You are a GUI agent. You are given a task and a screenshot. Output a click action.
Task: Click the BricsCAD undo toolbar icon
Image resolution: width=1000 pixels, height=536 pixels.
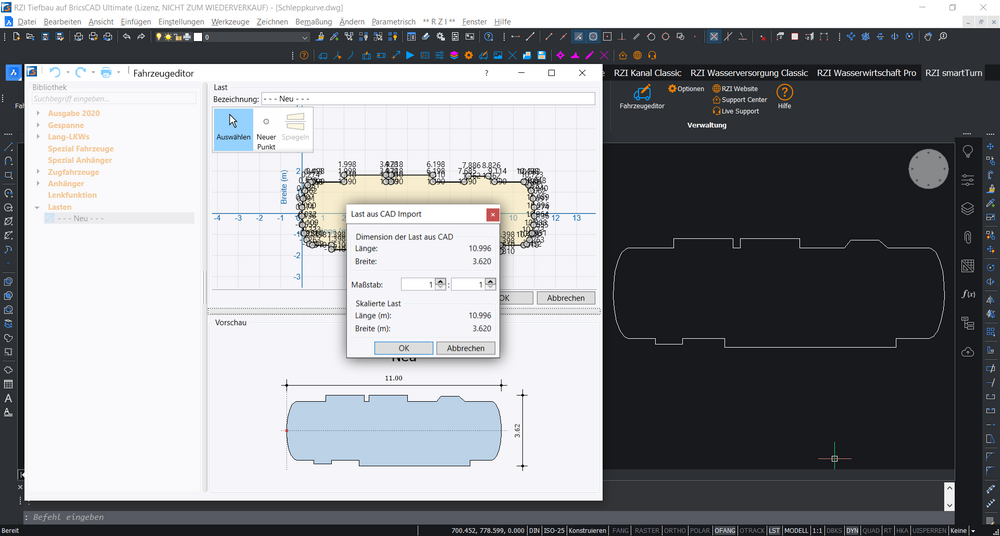126,37
